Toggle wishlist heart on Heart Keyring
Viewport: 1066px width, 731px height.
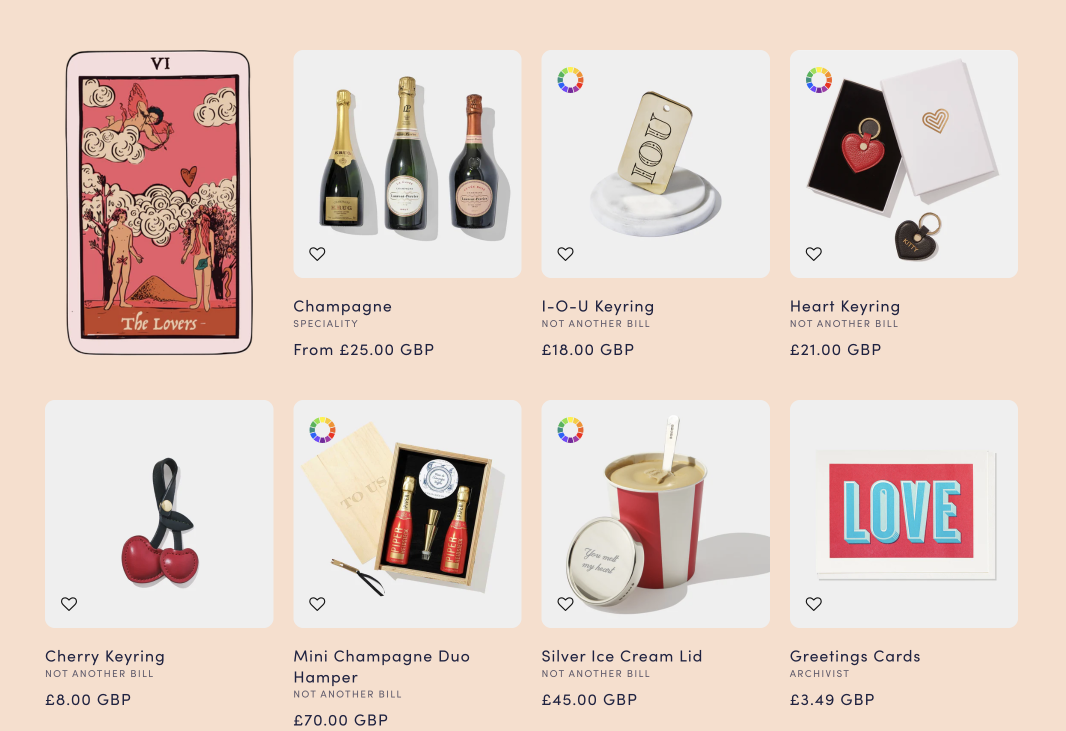pyautogui.click(x=813, y=254)
